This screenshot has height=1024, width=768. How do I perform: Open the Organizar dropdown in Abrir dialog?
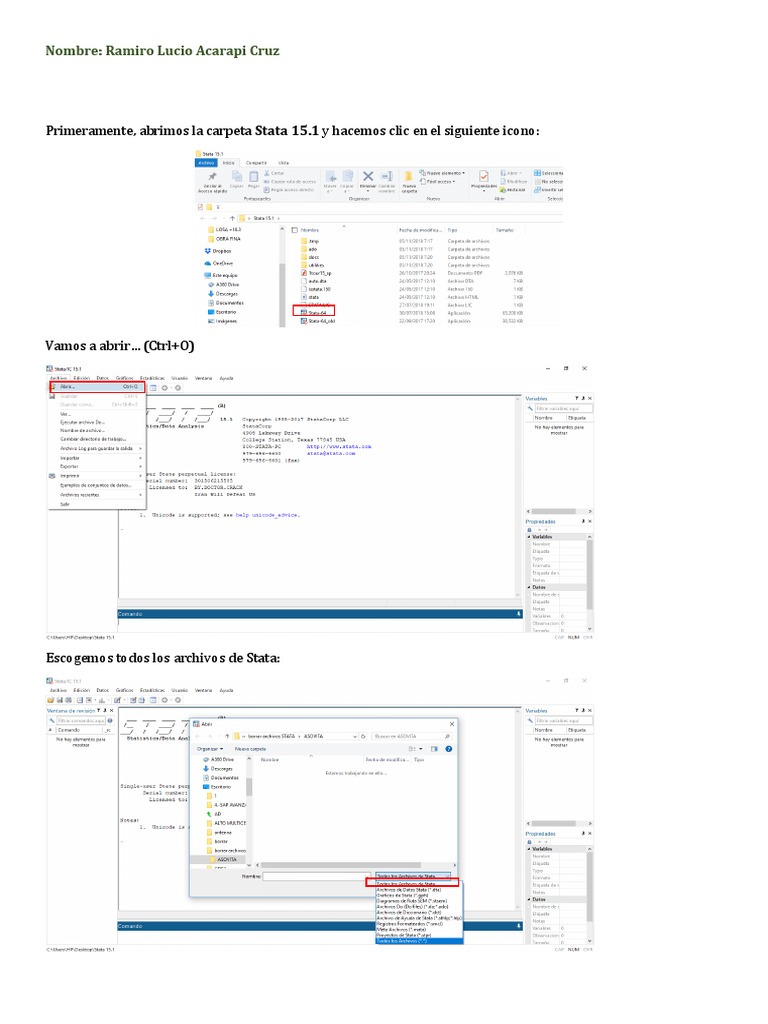(x=210, y=749)
